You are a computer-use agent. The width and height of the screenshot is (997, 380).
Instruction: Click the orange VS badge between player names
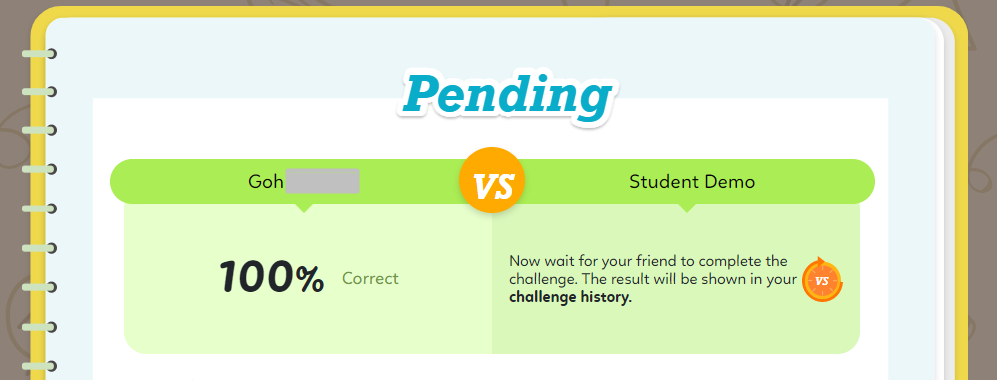(492, 181)
